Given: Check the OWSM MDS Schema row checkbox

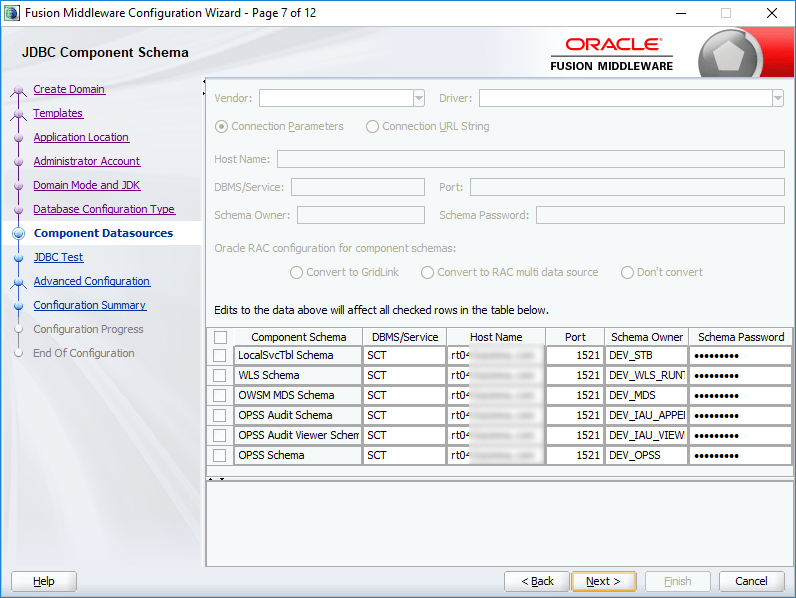Looking at the screenshot, I should click(x=220, y=395).
